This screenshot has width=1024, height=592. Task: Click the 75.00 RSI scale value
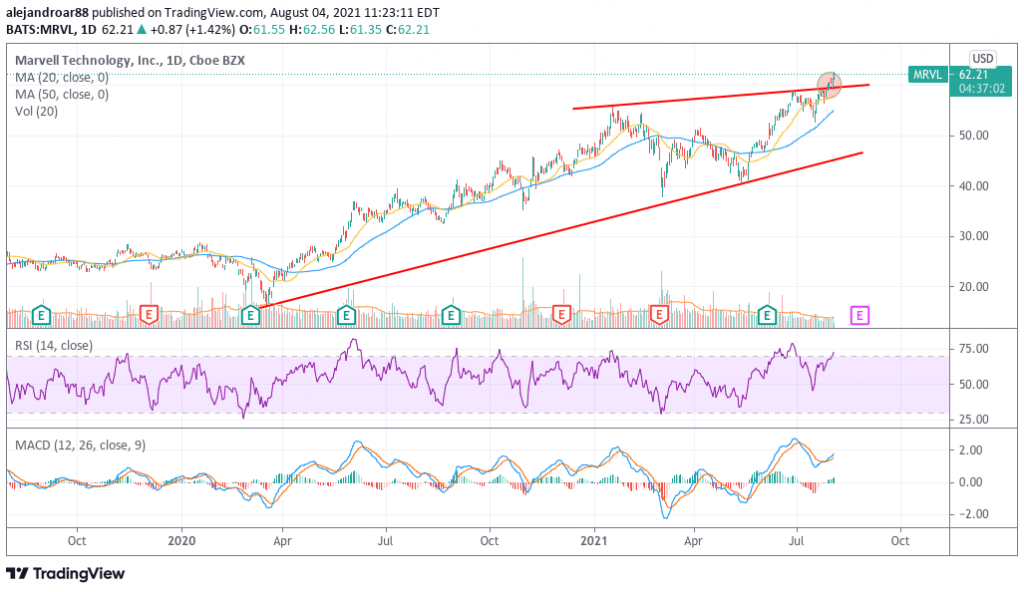click(973, 349)
